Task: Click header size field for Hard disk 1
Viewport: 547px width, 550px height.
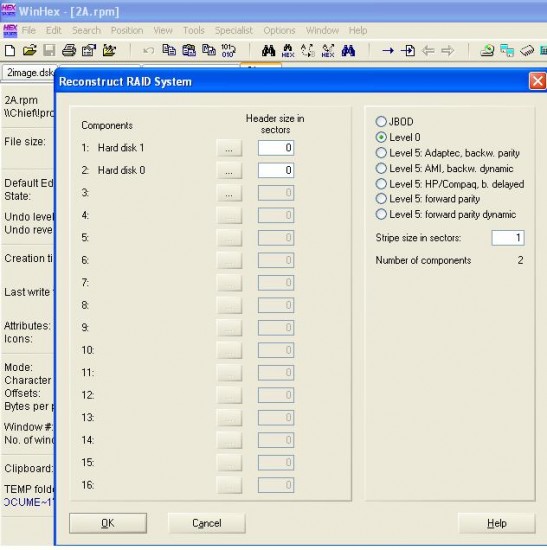Action: (276, 148)
